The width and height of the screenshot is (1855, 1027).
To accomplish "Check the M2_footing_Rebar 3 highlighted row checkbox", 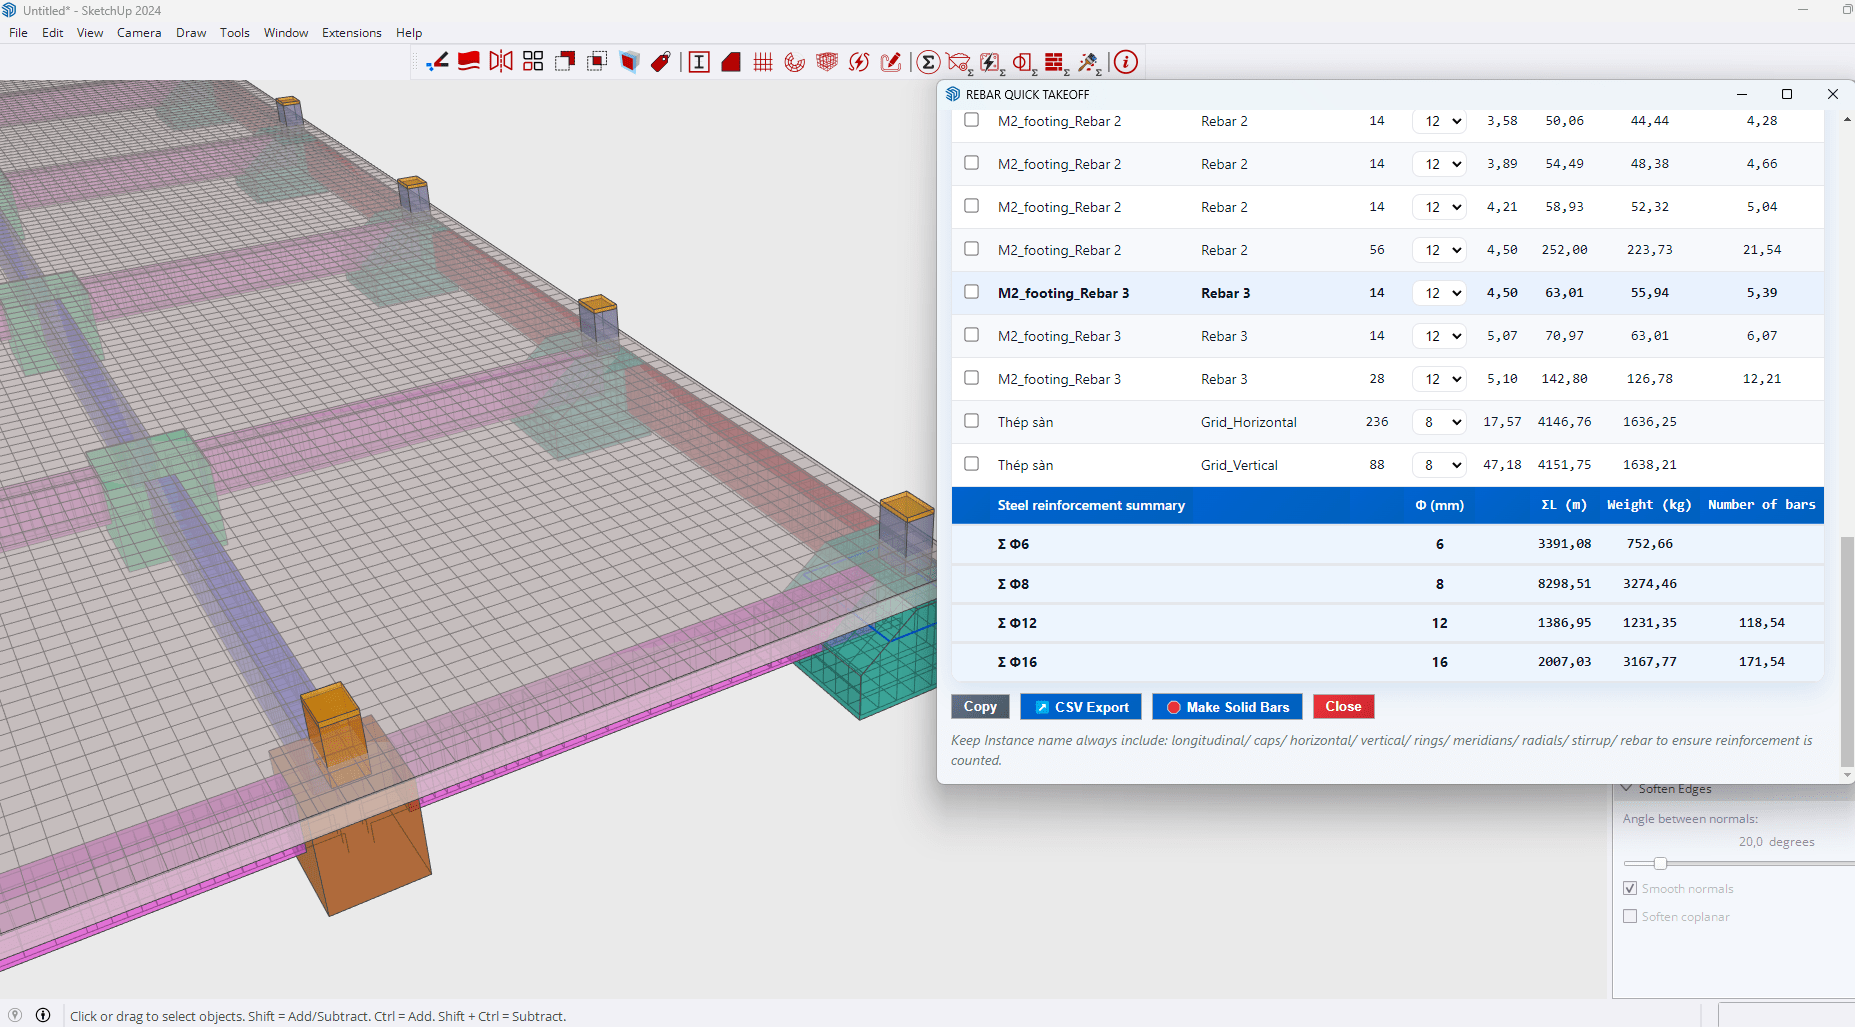I will [x=971, y=292].
